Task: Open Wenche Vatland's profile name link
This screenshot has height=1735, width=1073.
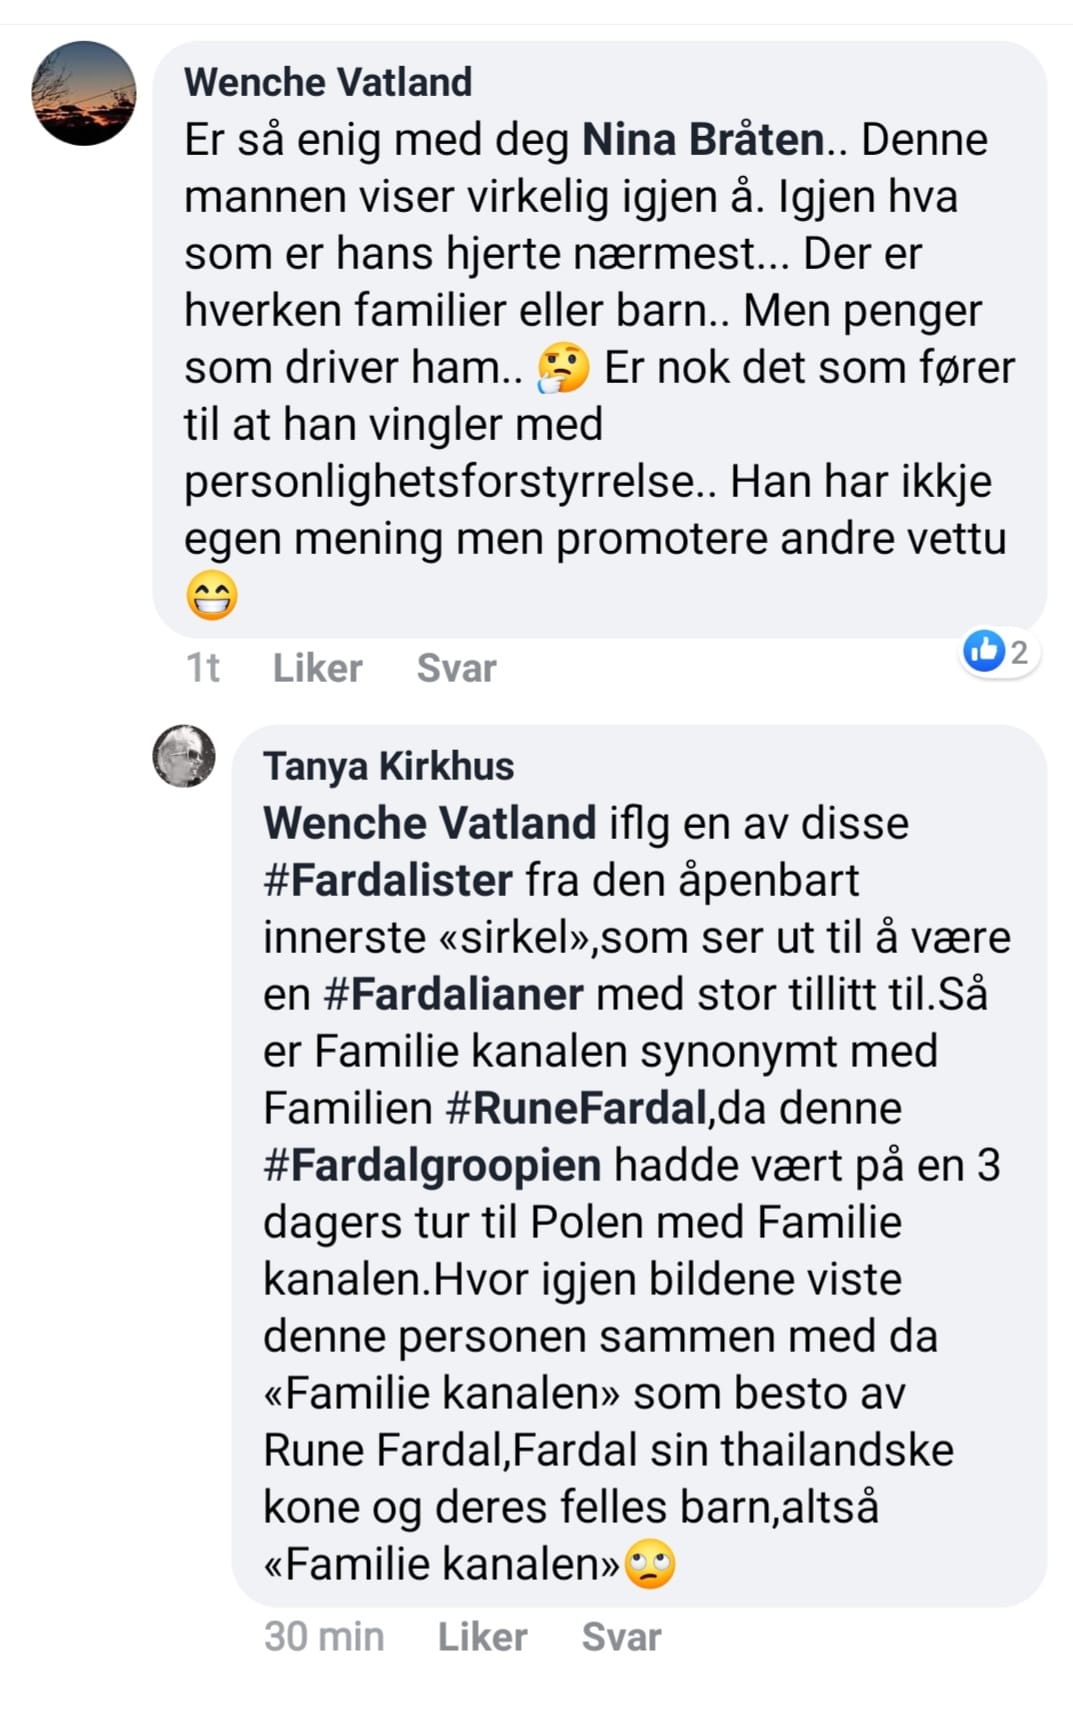Action: click(328, 82)
